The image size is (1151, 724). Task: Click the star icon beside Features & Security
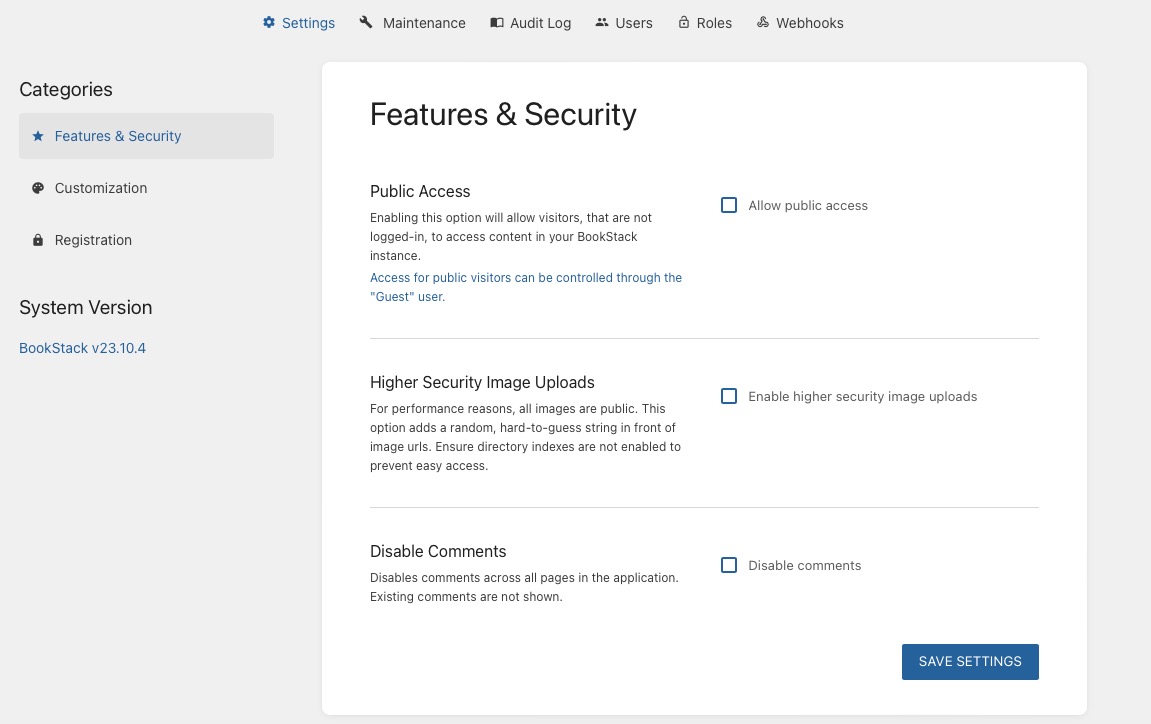[38, 136]
